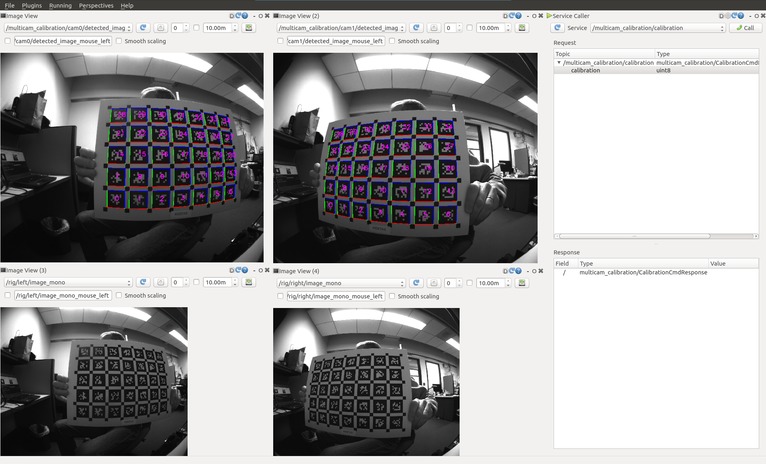Enable Smooth scaling in Image View (3)
Viewport: 766px width, 464px height.
coord(119,295)
